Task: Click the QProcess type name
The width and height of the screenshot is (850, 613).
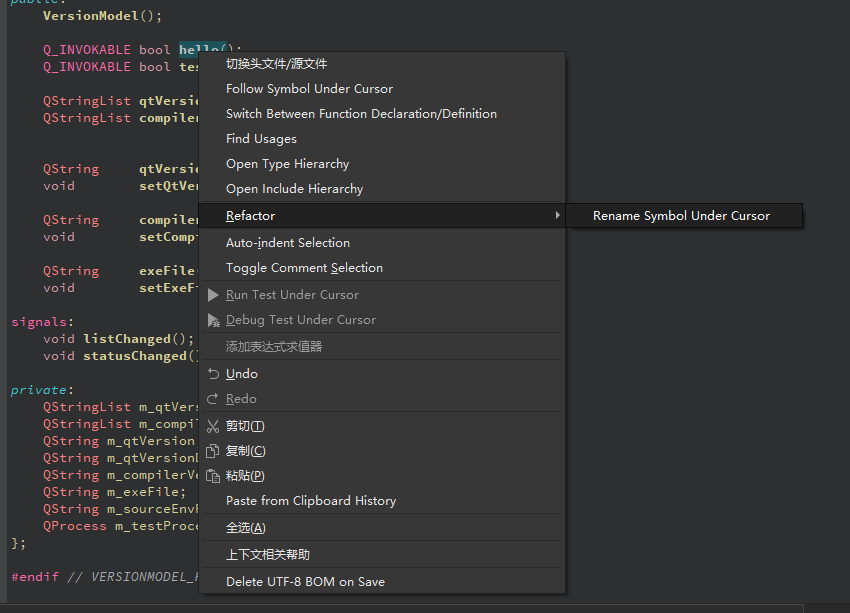Action: [75, 526]
